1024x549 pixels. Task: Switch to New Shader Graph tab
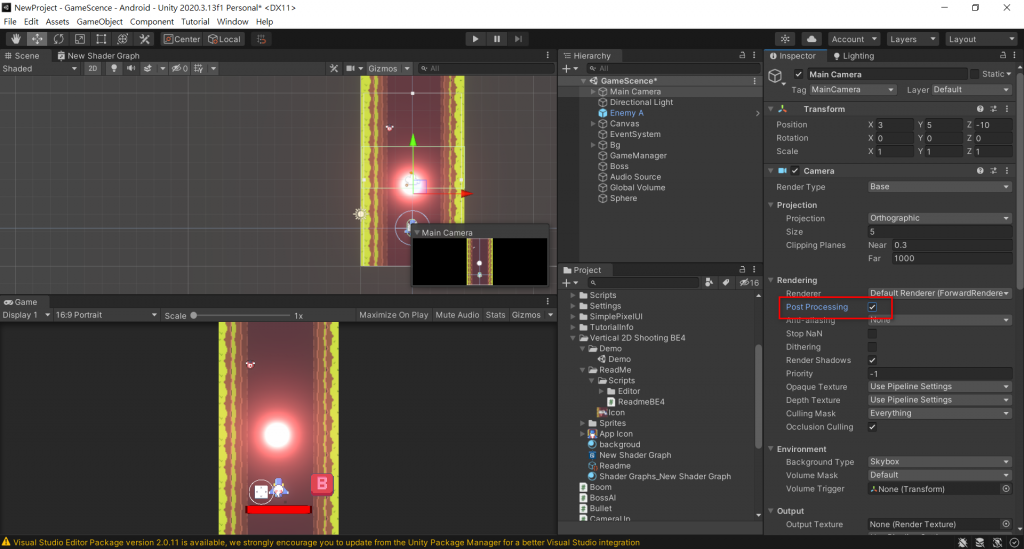[x=98, y=55]
